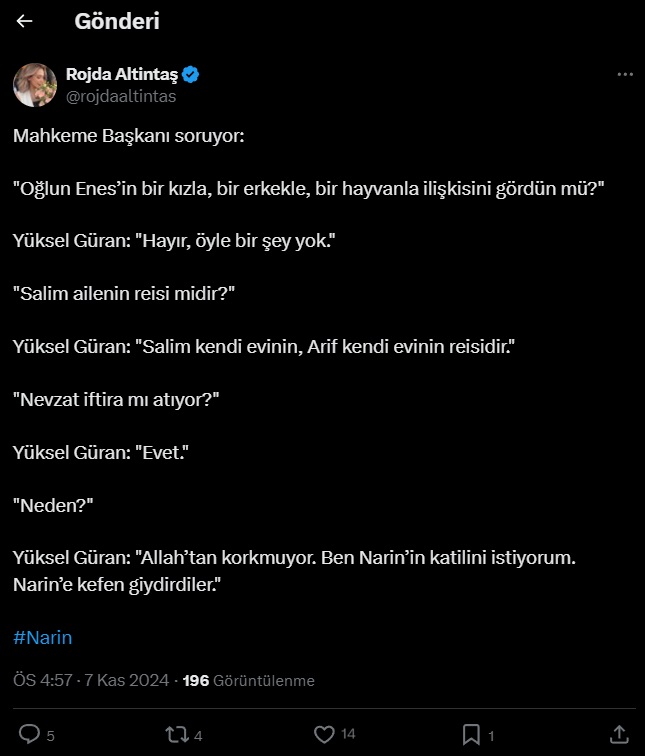This screenshot has width=650, height=756.
Task: Click the Gönderi page heading
Action: tap(117, 21)
